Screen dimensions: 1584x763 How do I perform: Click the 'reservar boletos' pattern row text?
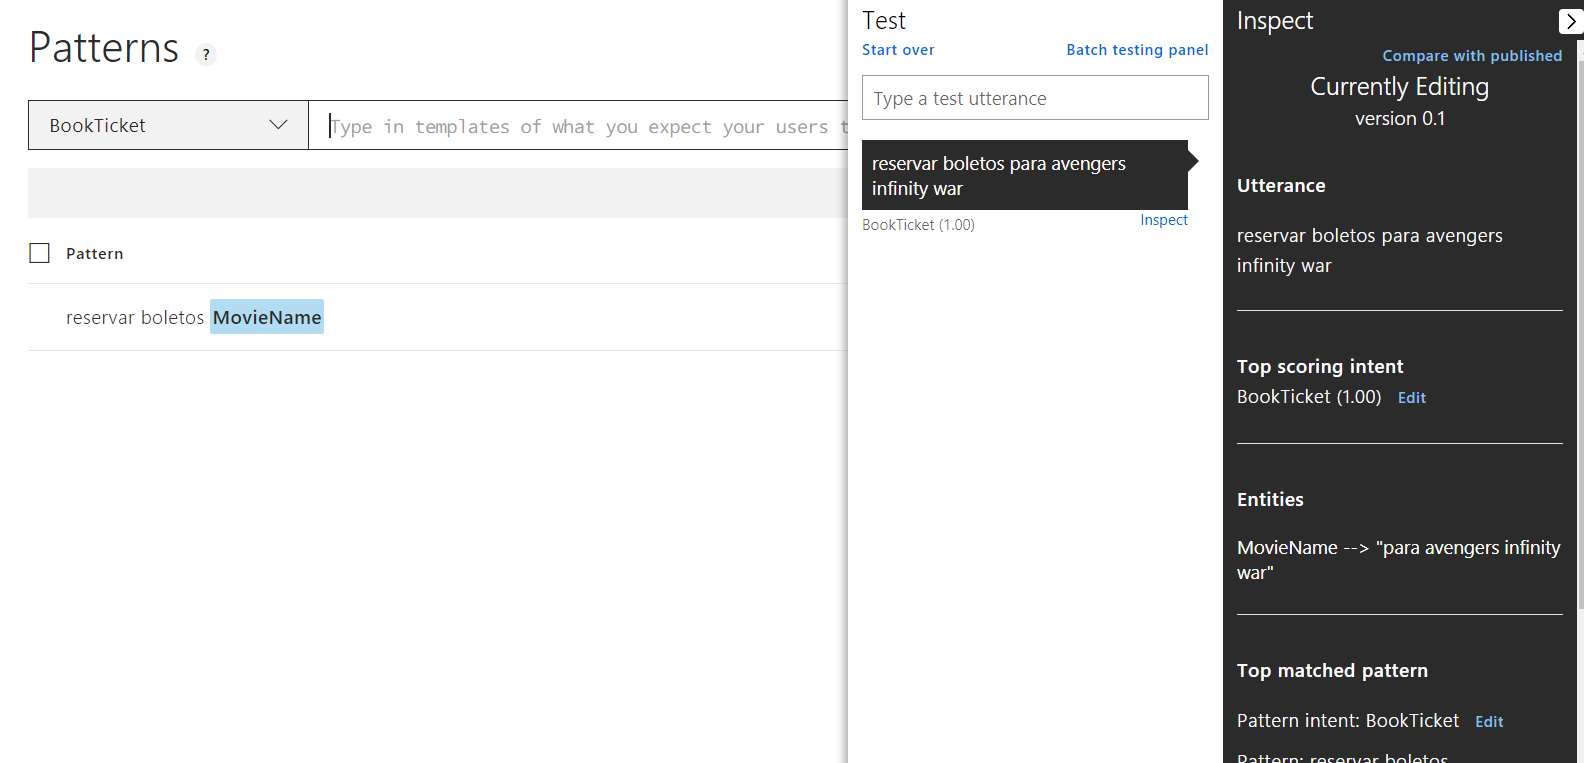135,317
